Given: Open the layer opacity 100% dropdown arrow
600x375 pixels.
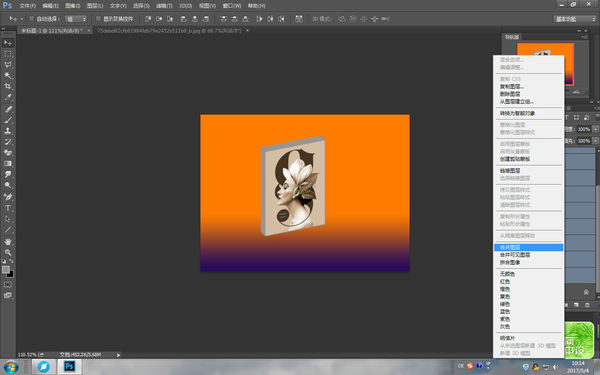Looking at the screenshot, I should (595, 129).
